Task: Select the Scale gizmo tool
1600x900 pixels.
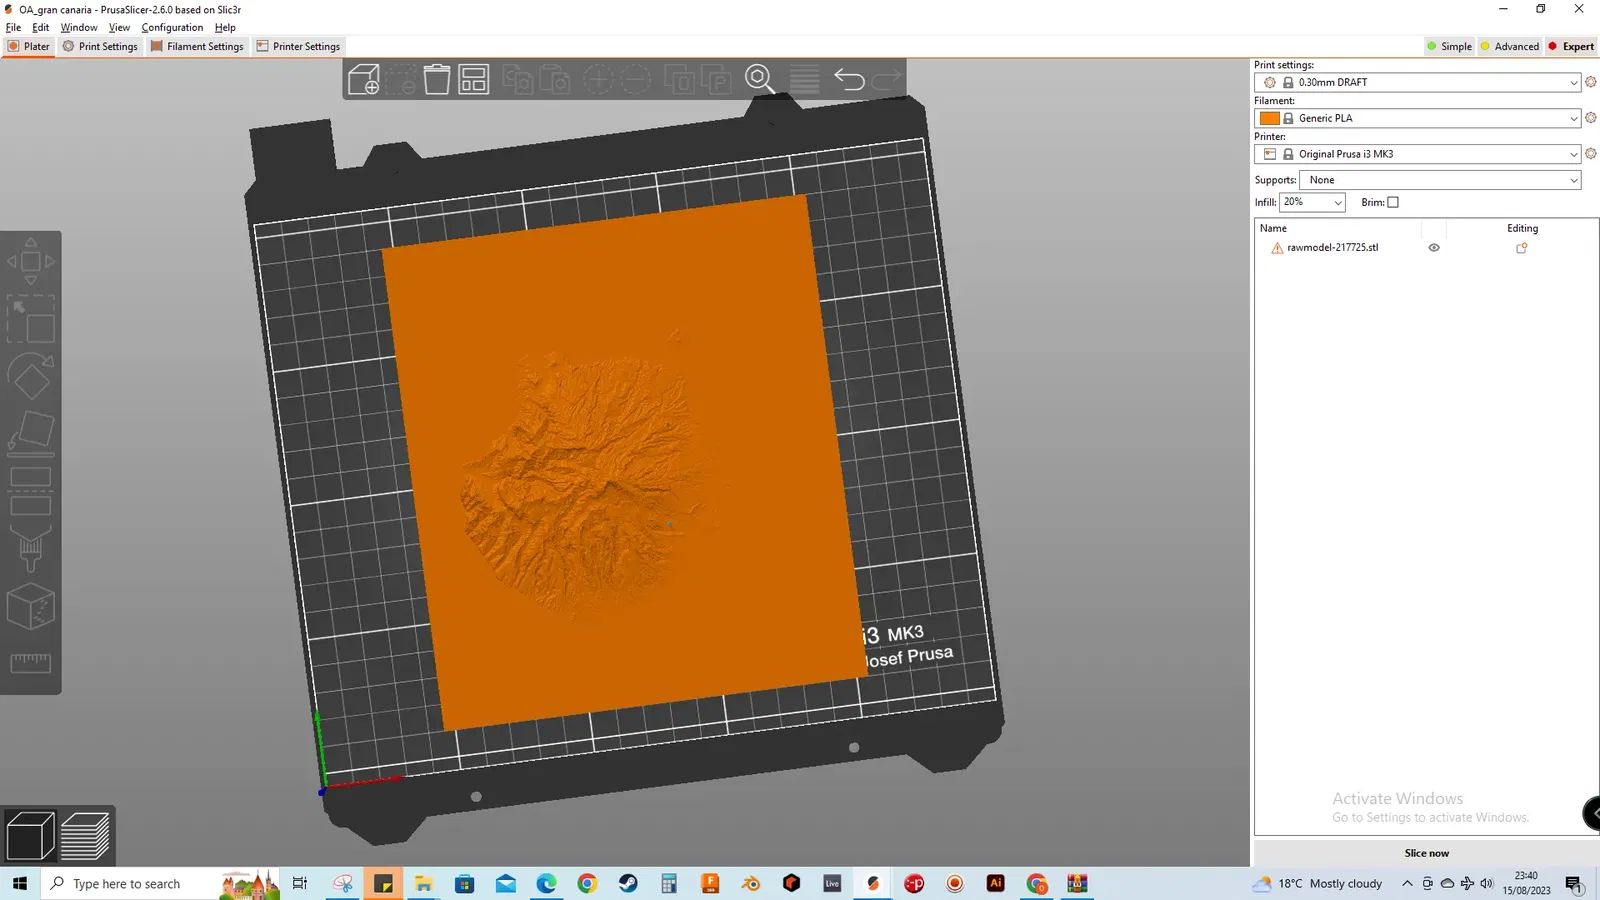Action: tap(31, 319)
